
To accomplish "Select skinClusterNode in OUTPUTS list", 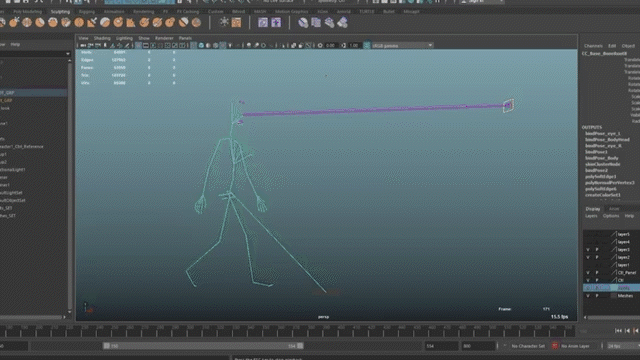I will pos(602,164).
